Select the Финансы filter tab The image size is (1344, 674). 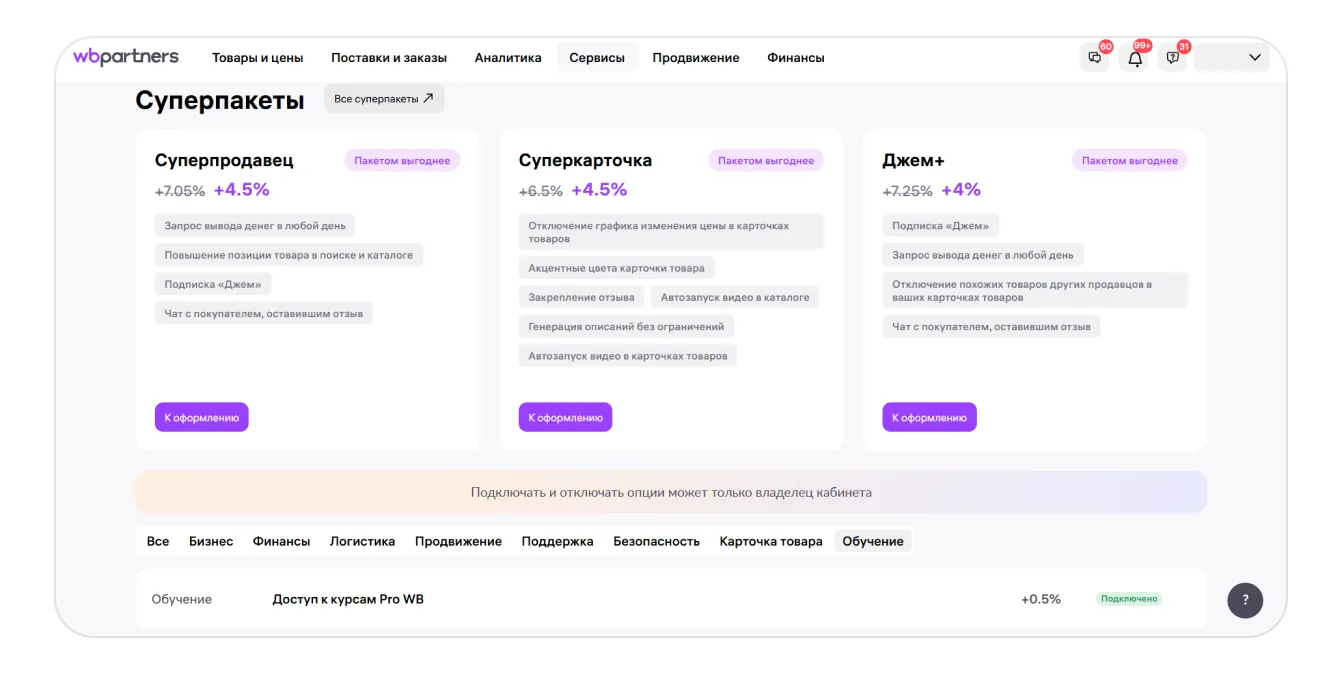point(281,541)
